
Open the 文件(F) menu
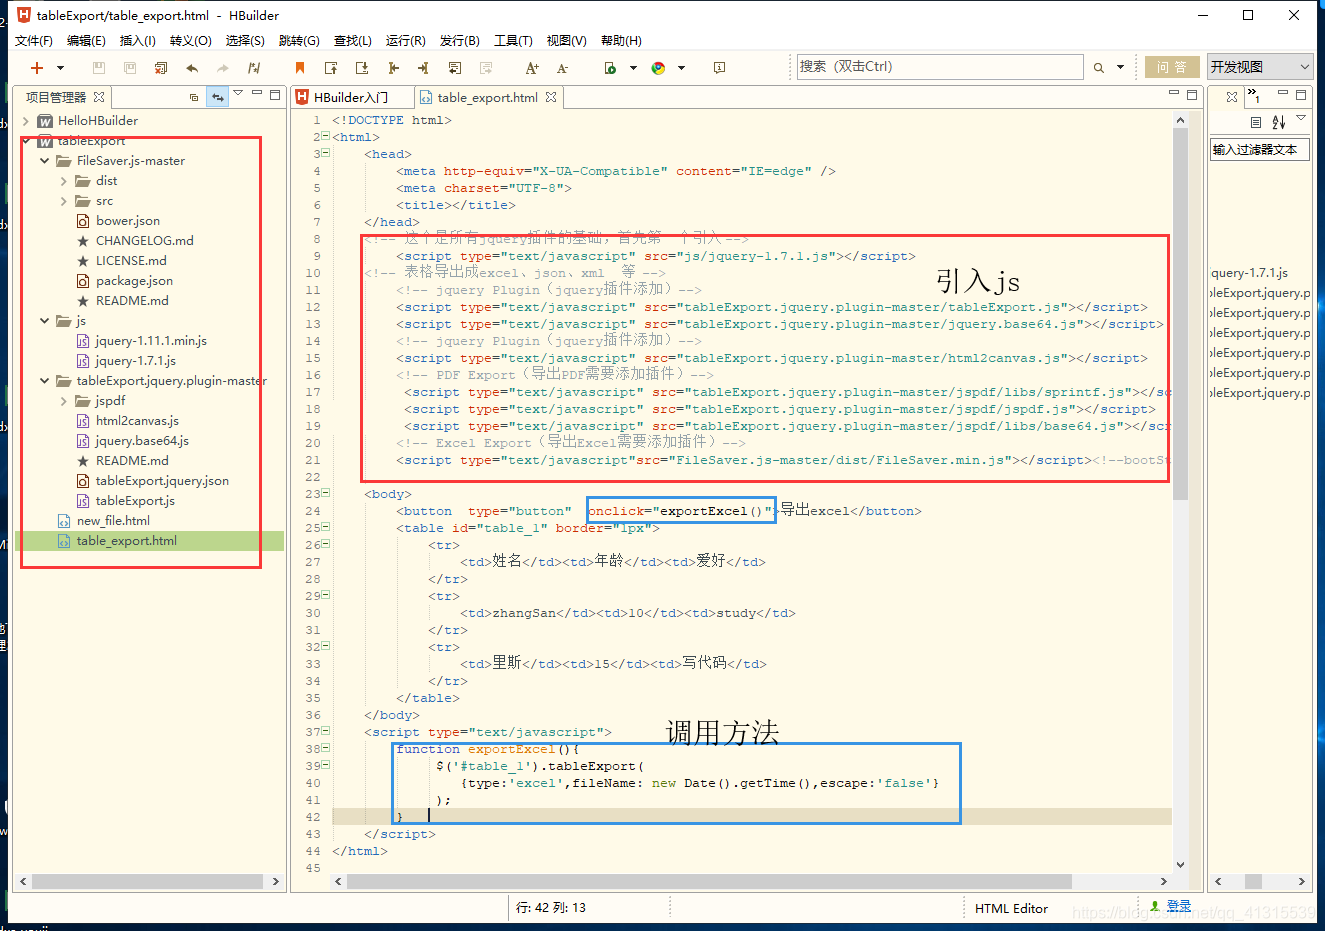(x=34, y=41)
